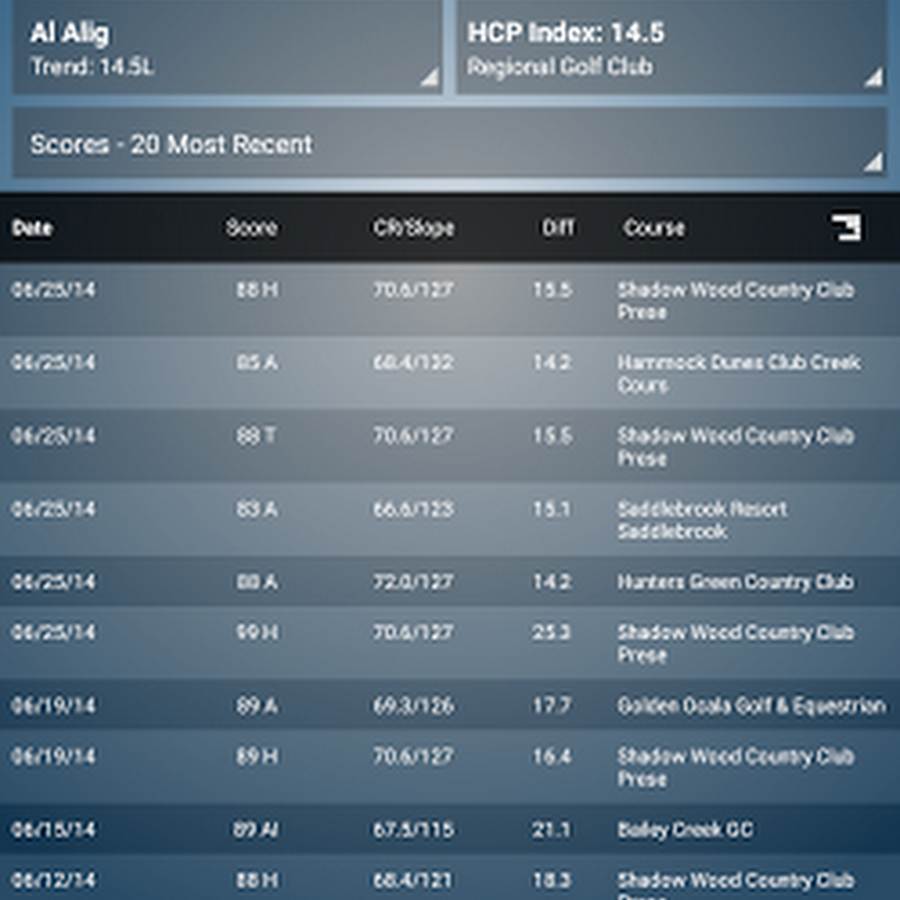Select the 89 H score cell
Screen dimensions: 900x900
(257, 756)
